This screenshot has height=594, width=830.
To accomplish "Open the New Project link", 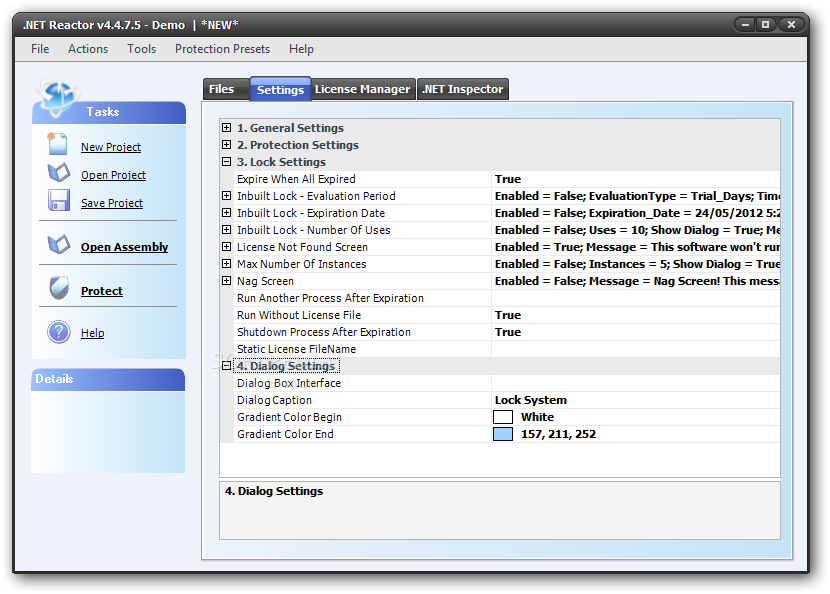I will pos(111,147).
